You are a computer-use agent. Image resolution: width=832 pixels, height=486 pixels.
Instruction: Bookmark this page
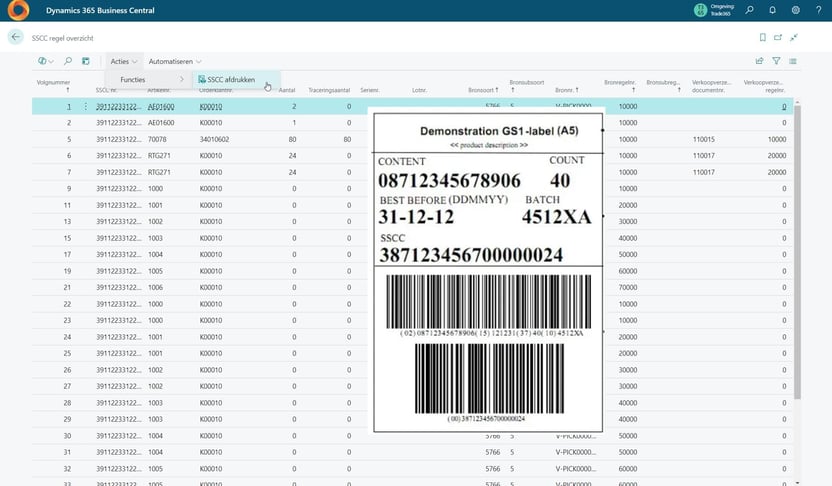point(762,37)
